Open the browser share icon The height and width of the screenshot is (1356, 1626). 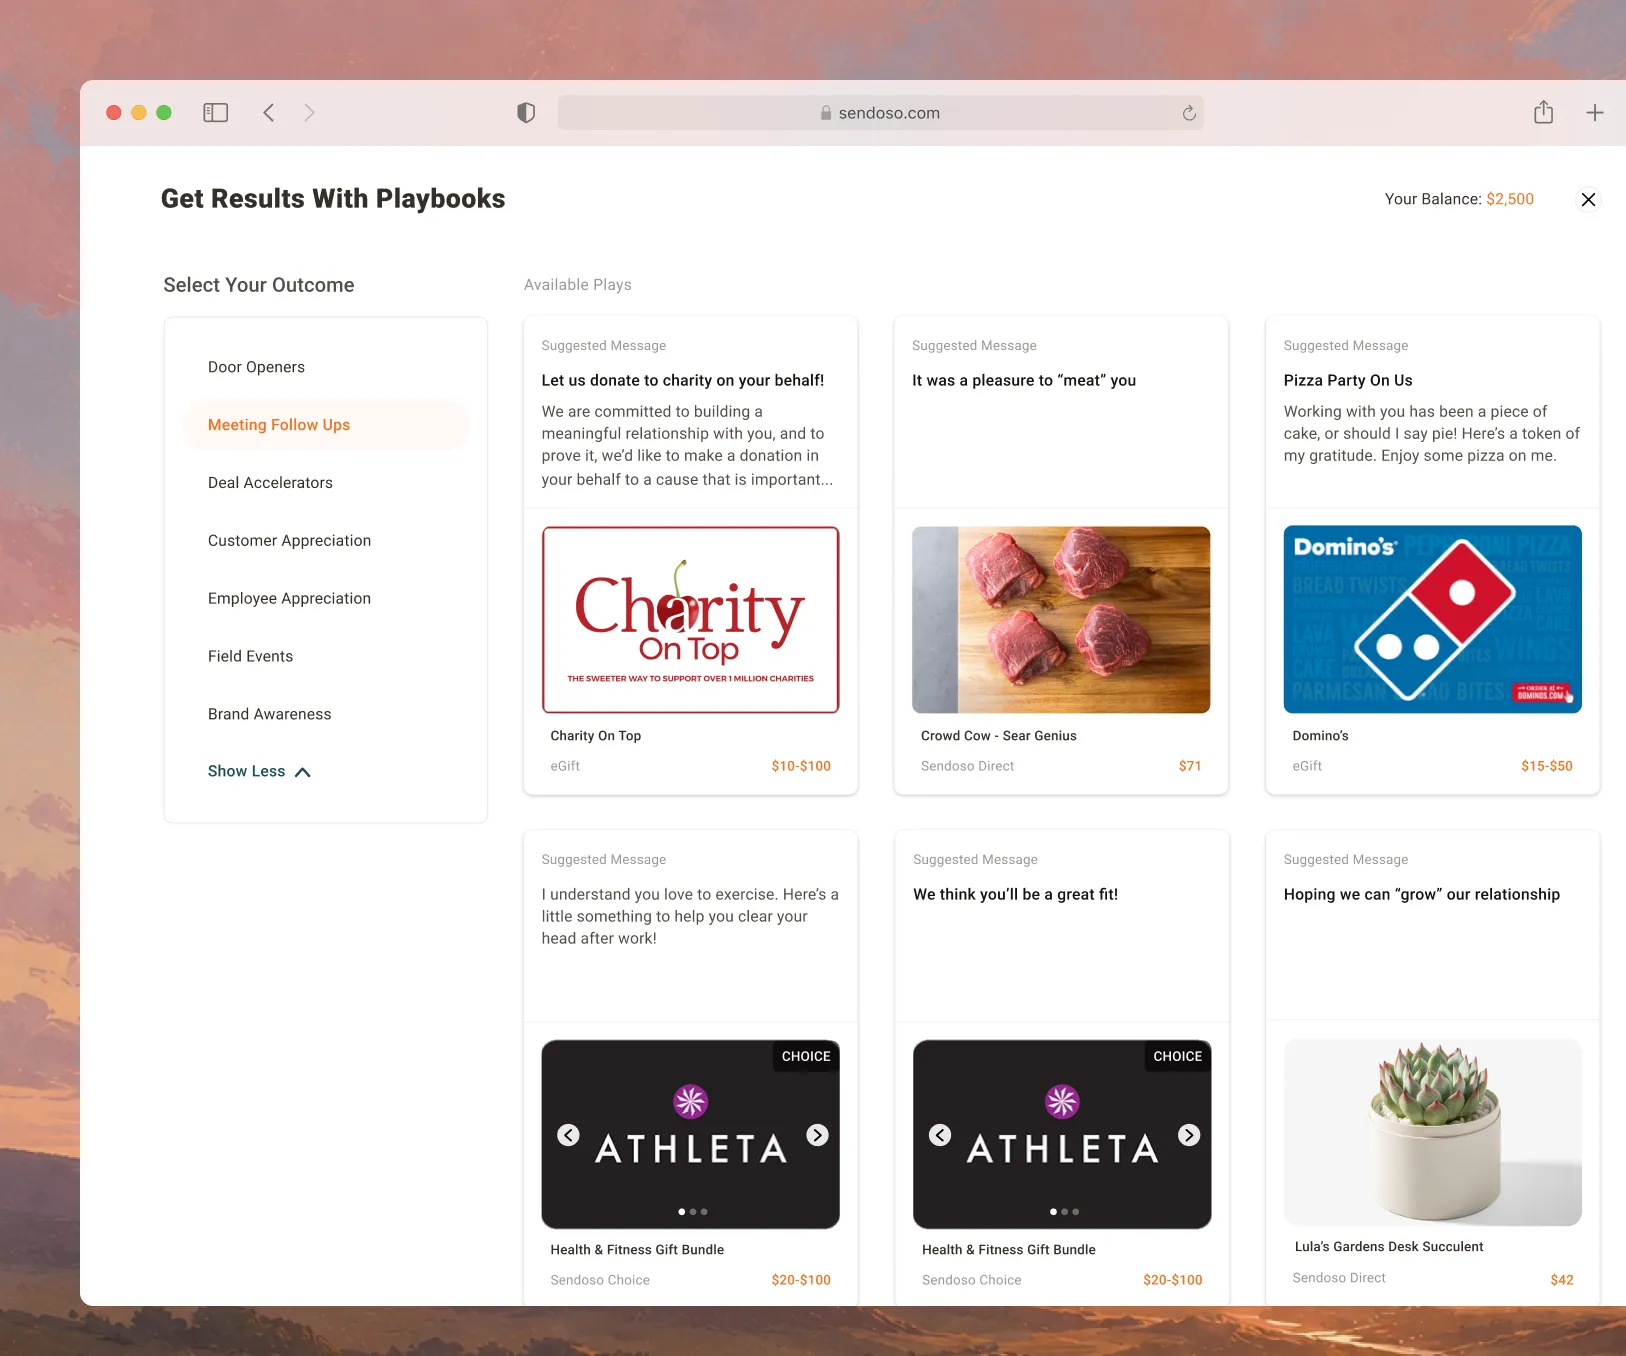click(x=1544, y=112)
